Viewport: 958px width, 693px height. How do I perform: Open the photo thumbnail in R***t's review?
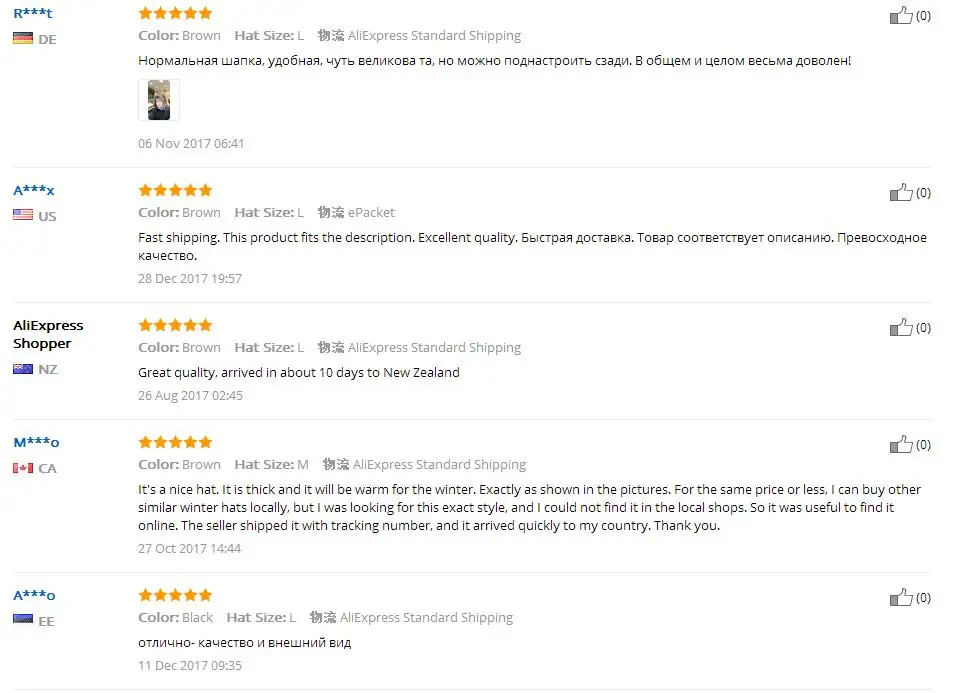(159, 100)
